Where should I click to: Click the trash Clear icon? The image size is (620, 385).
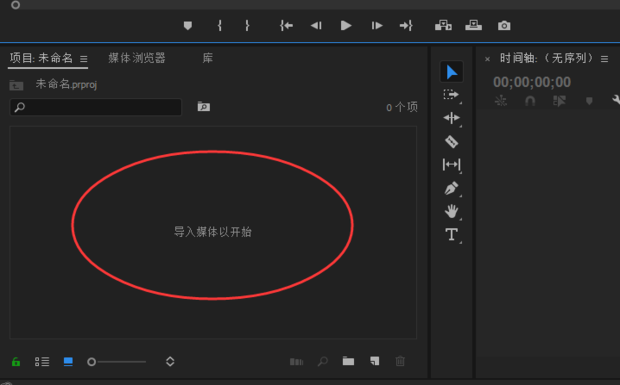(400, 361)
